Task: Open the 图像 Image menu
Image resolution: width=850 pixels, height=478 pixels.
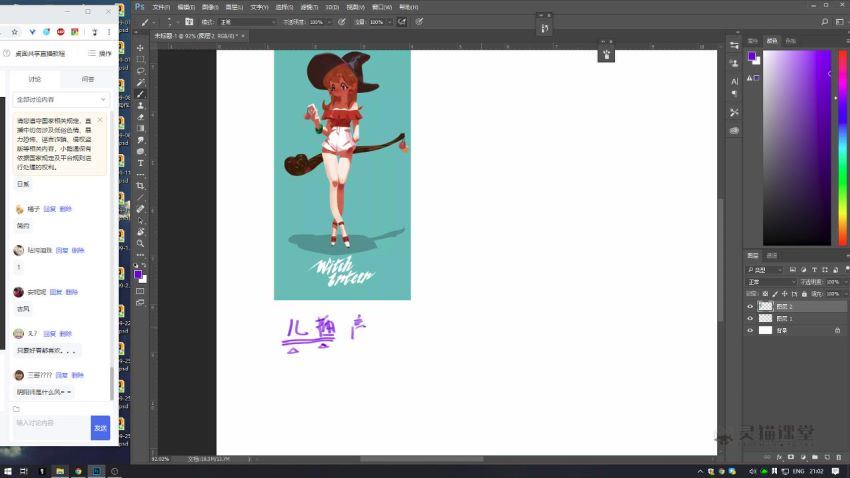Action: pos(210,7)
